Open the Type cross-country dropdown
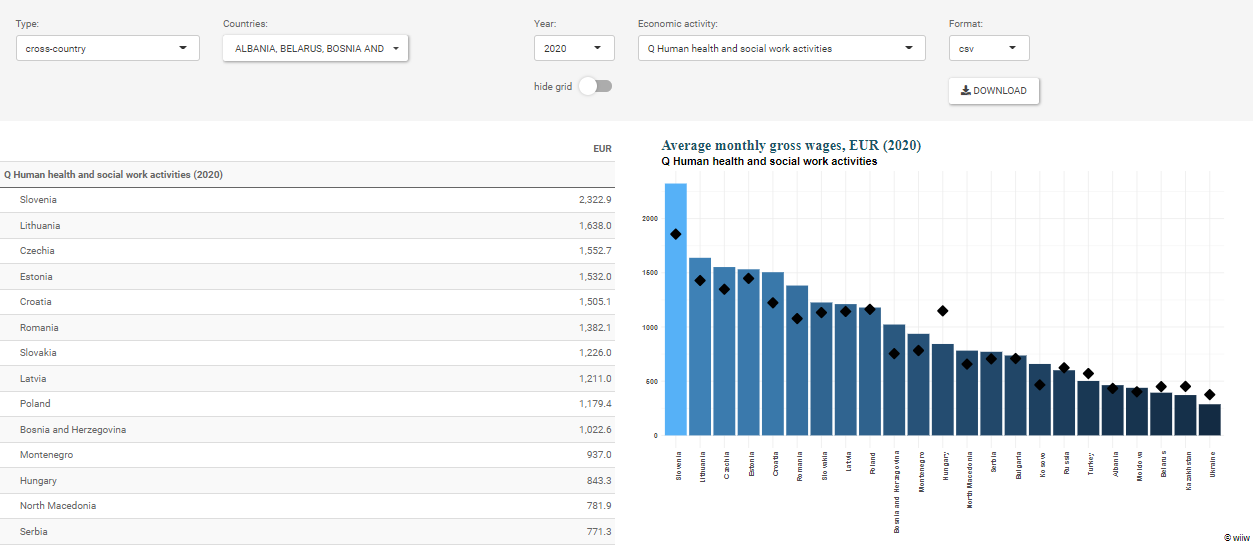Screen dimensions: 1256x550 pos(107,48)
